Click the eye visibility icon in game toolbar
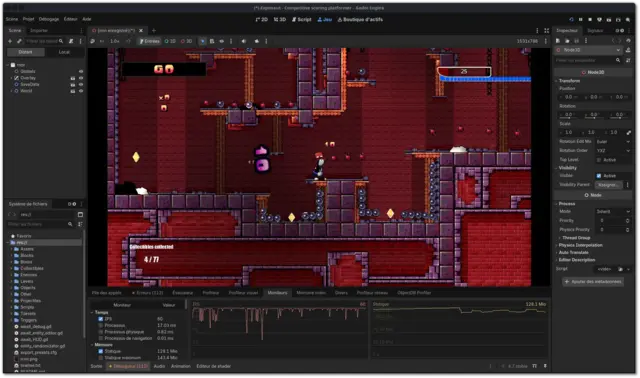The width and height of the screenshot is (640, 378). click(x=222, y=41)
